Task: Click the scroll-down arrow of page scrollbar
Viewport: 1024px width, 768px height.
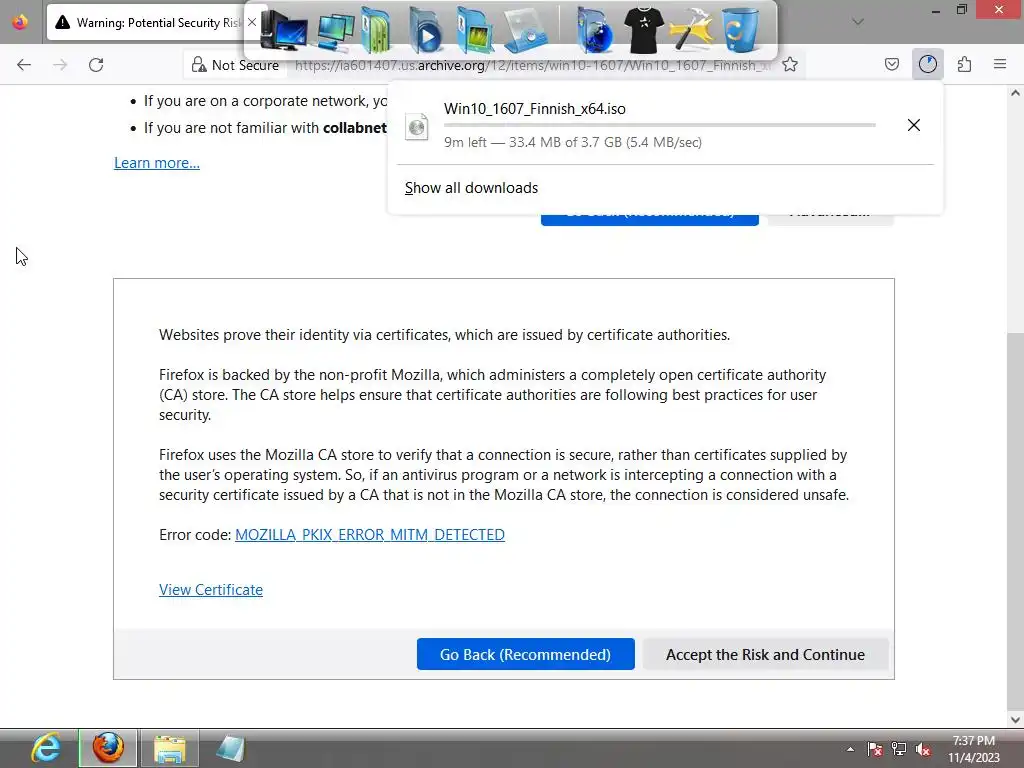Action: [1015, 720]
